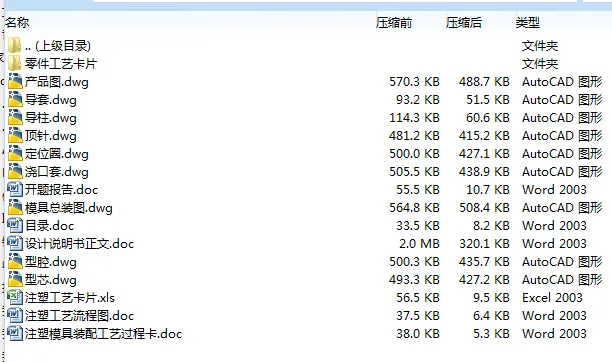Select the file name 导柱.dwg
612x362 pixels.
pos(51,118)
